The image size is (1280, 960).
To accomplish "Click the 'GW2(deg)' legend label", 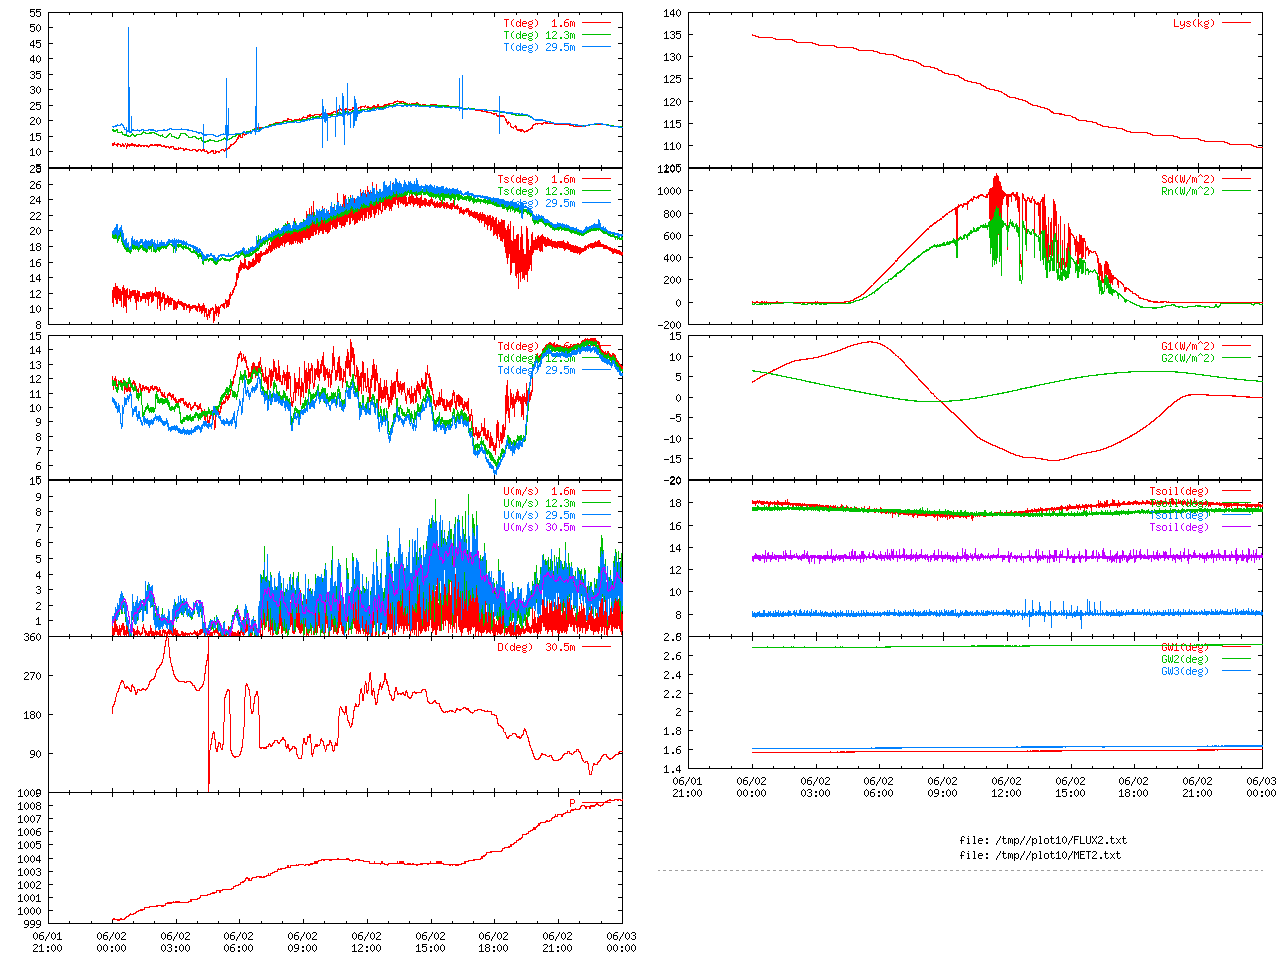I will coord(1185,660).
